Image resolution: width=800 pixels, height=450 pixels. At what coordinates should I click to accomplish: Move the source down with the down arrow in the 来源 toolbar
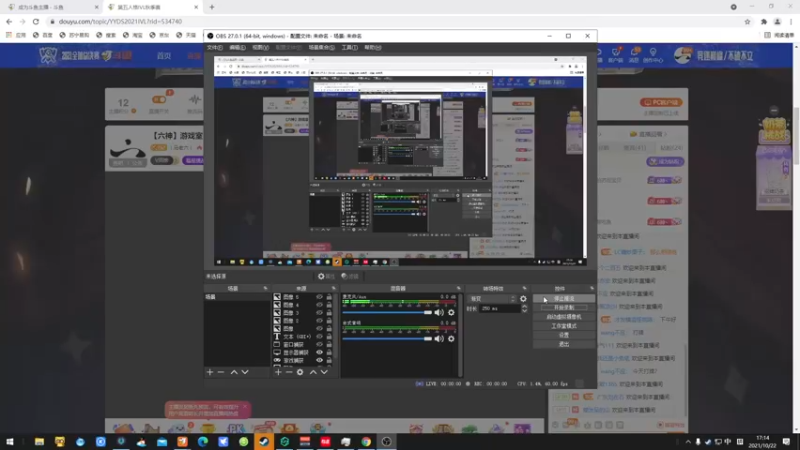pos(324,372)
